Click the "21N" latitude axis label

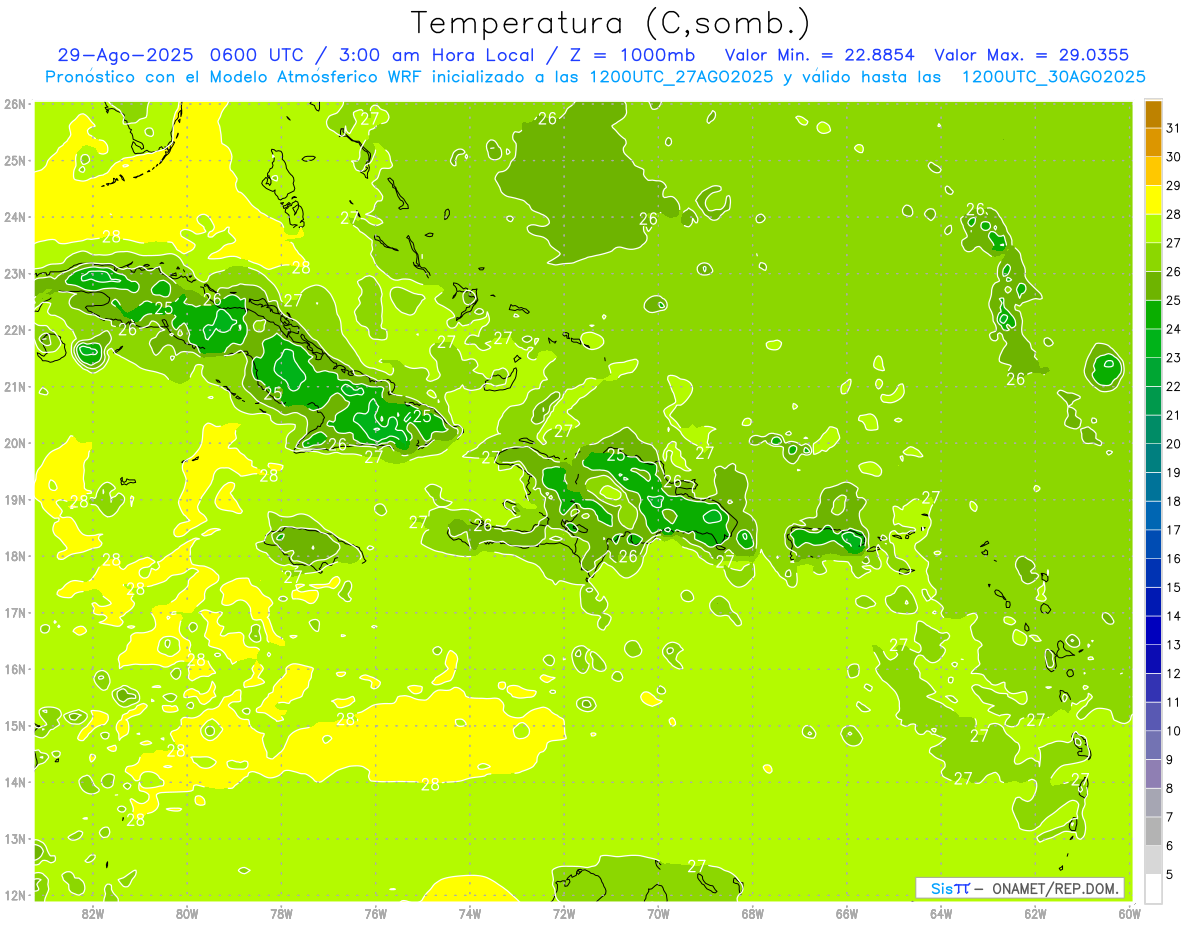point(14,387)
